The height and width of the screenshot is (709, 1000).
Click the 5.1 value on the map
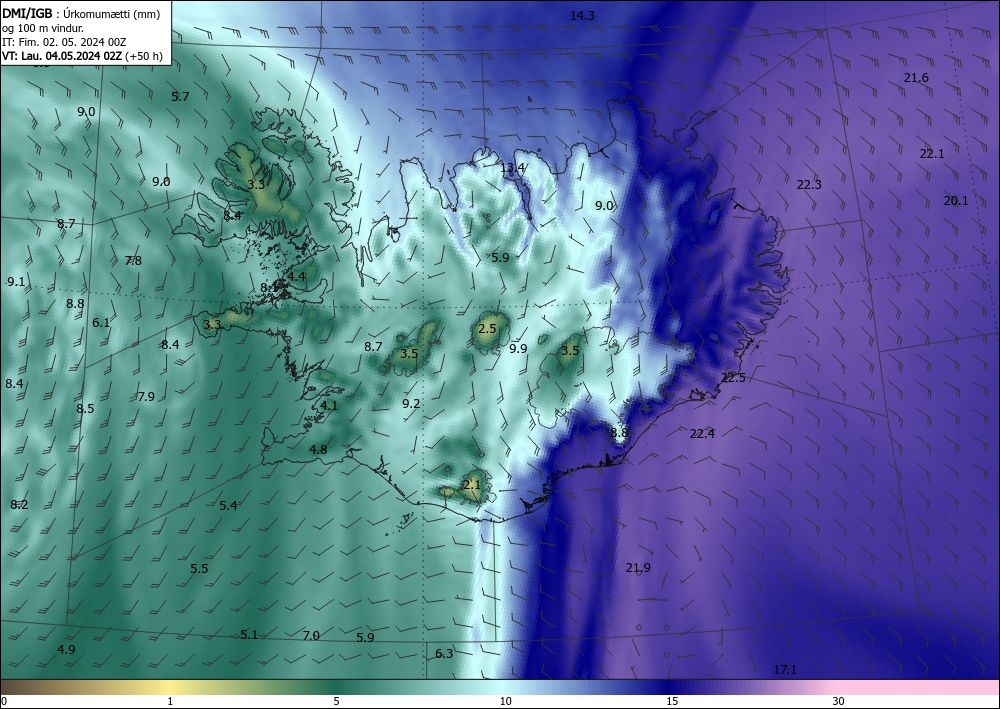249,635
